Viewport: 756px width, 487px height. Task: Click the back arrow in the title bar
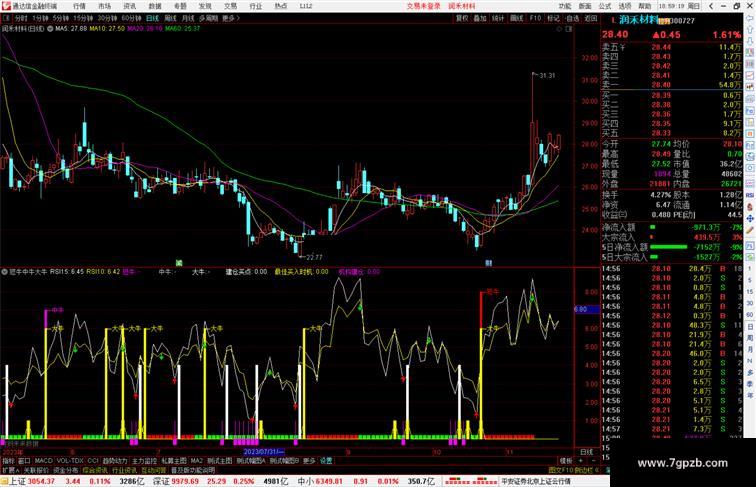(x=712, y=6)
